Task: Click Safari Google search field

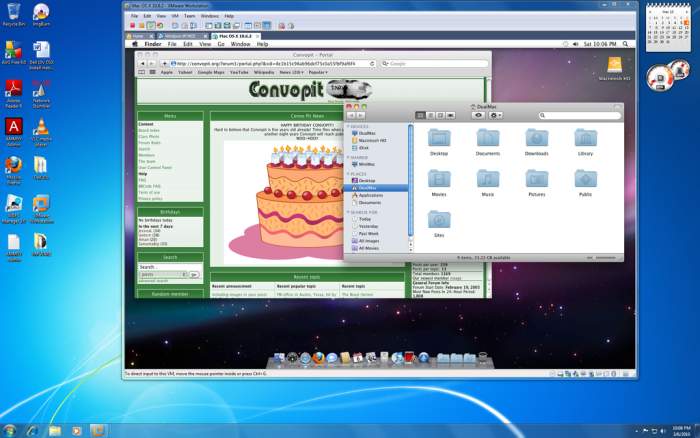Action: (x=434, y=64)
